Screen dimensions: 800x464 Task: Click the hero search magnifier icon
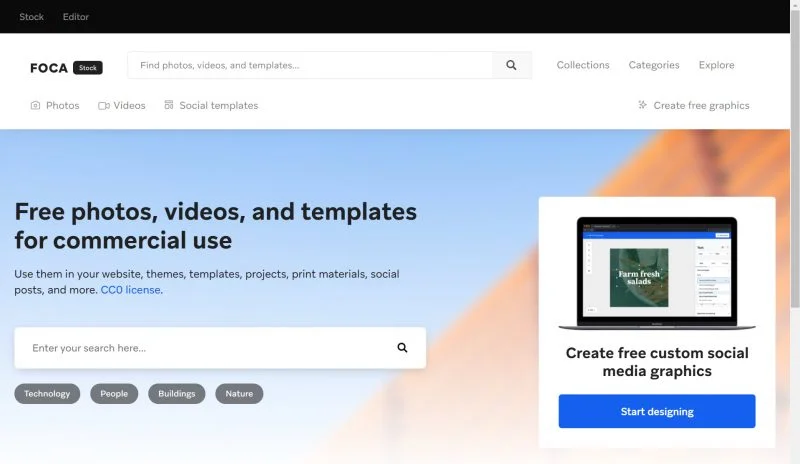pos(402,348)
